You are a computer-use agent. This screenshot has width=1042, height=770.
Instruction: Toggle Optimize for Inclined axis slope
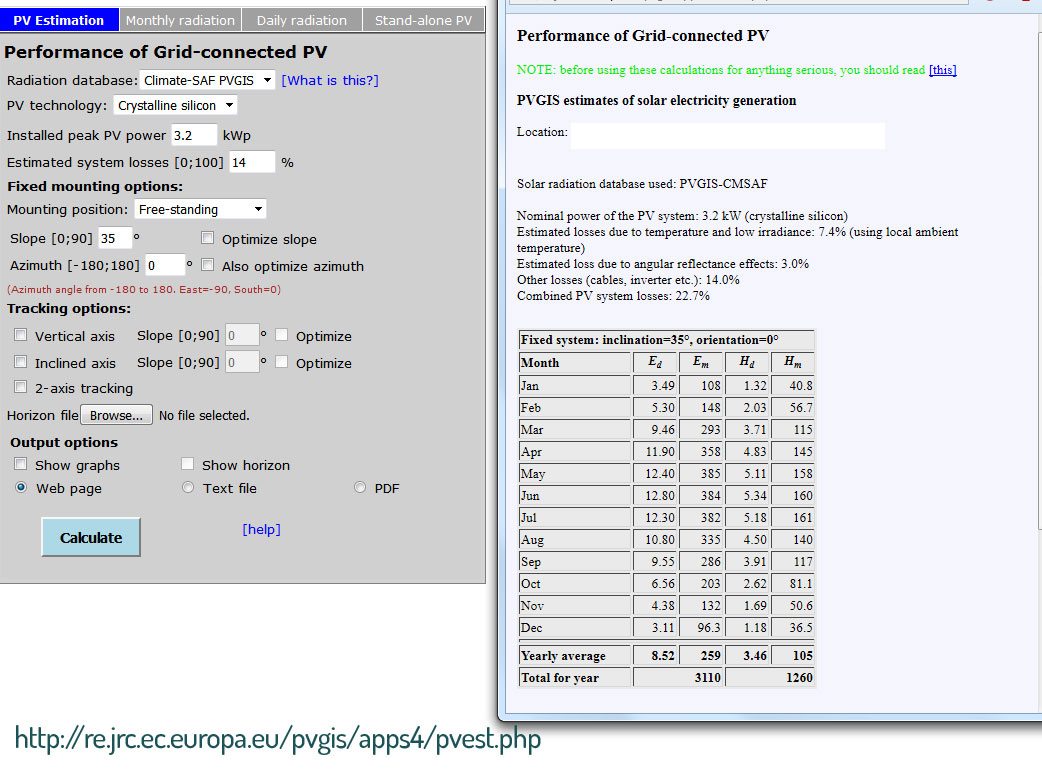[x=282, y=362]
